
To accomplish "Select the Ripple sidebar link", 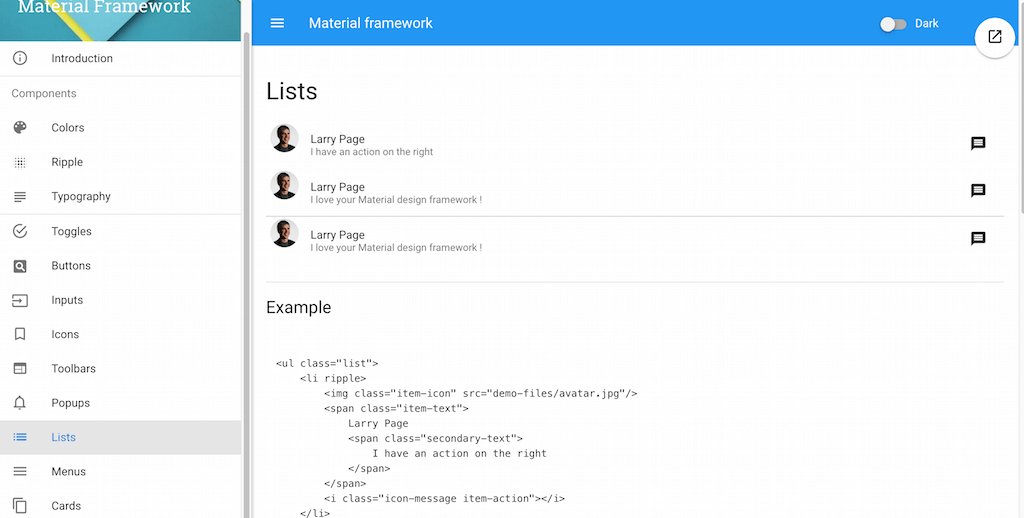I will (x=67, y=162).
